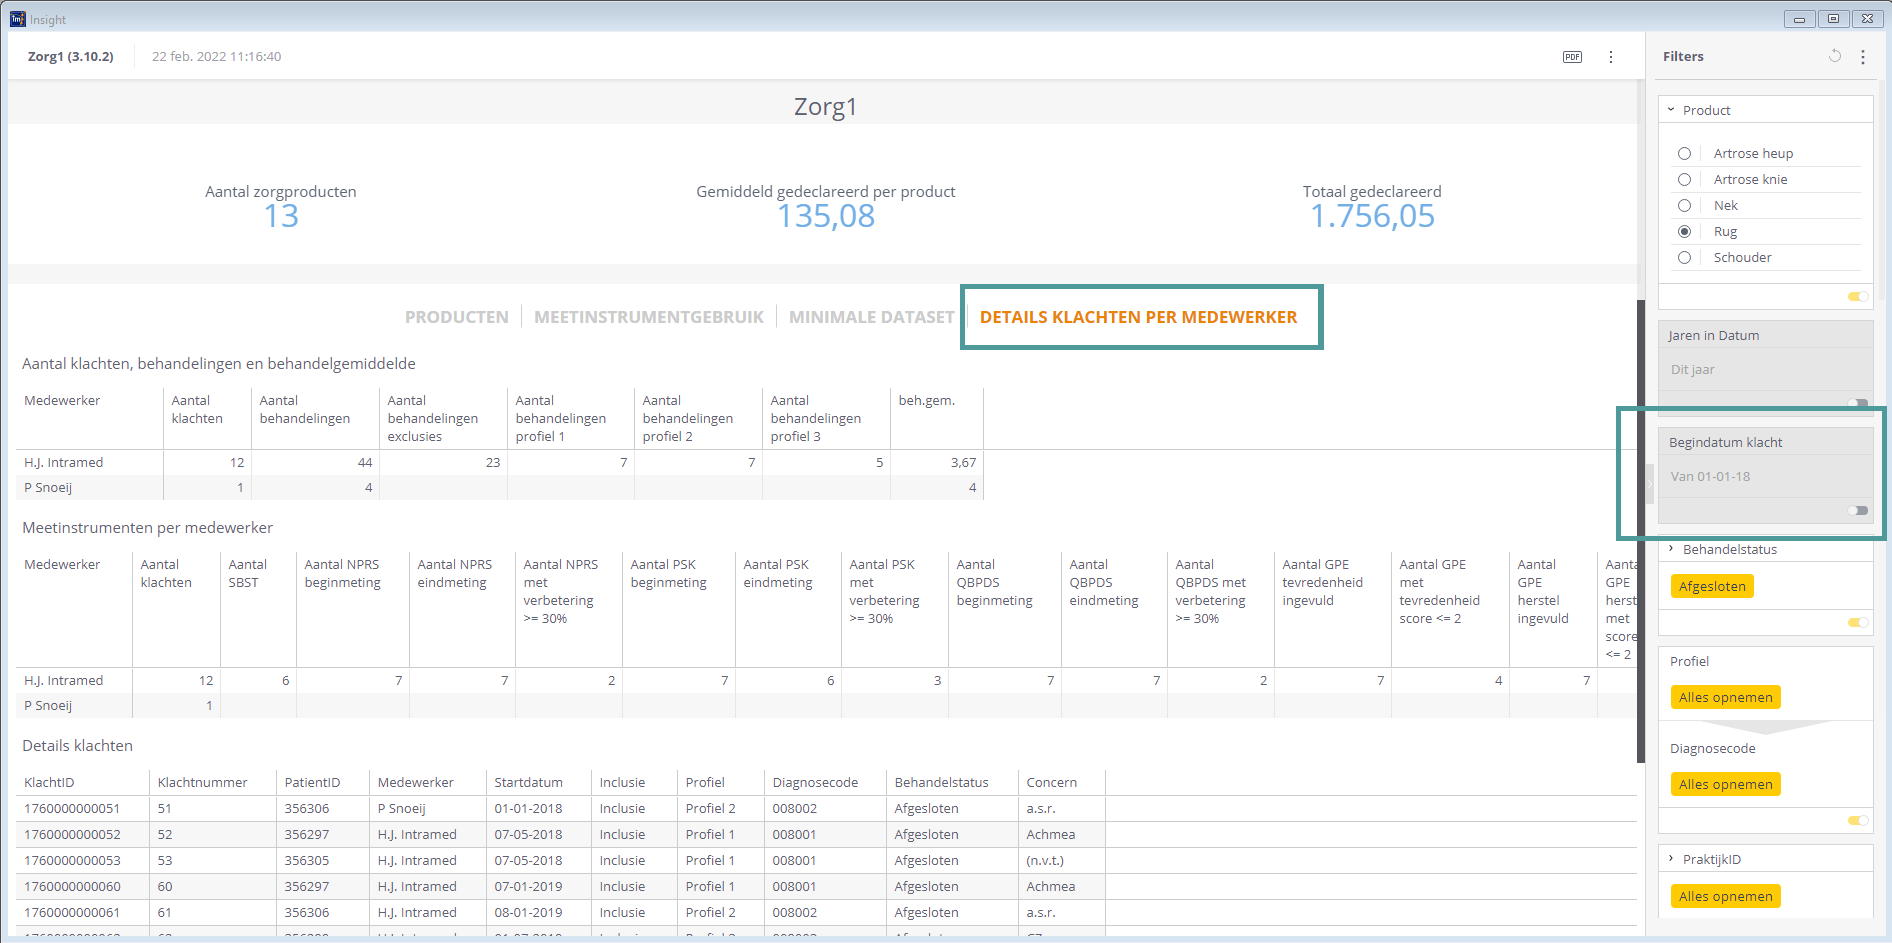
Task: Click the Aantal zorgproducten value 13
Action: (281, 216)
